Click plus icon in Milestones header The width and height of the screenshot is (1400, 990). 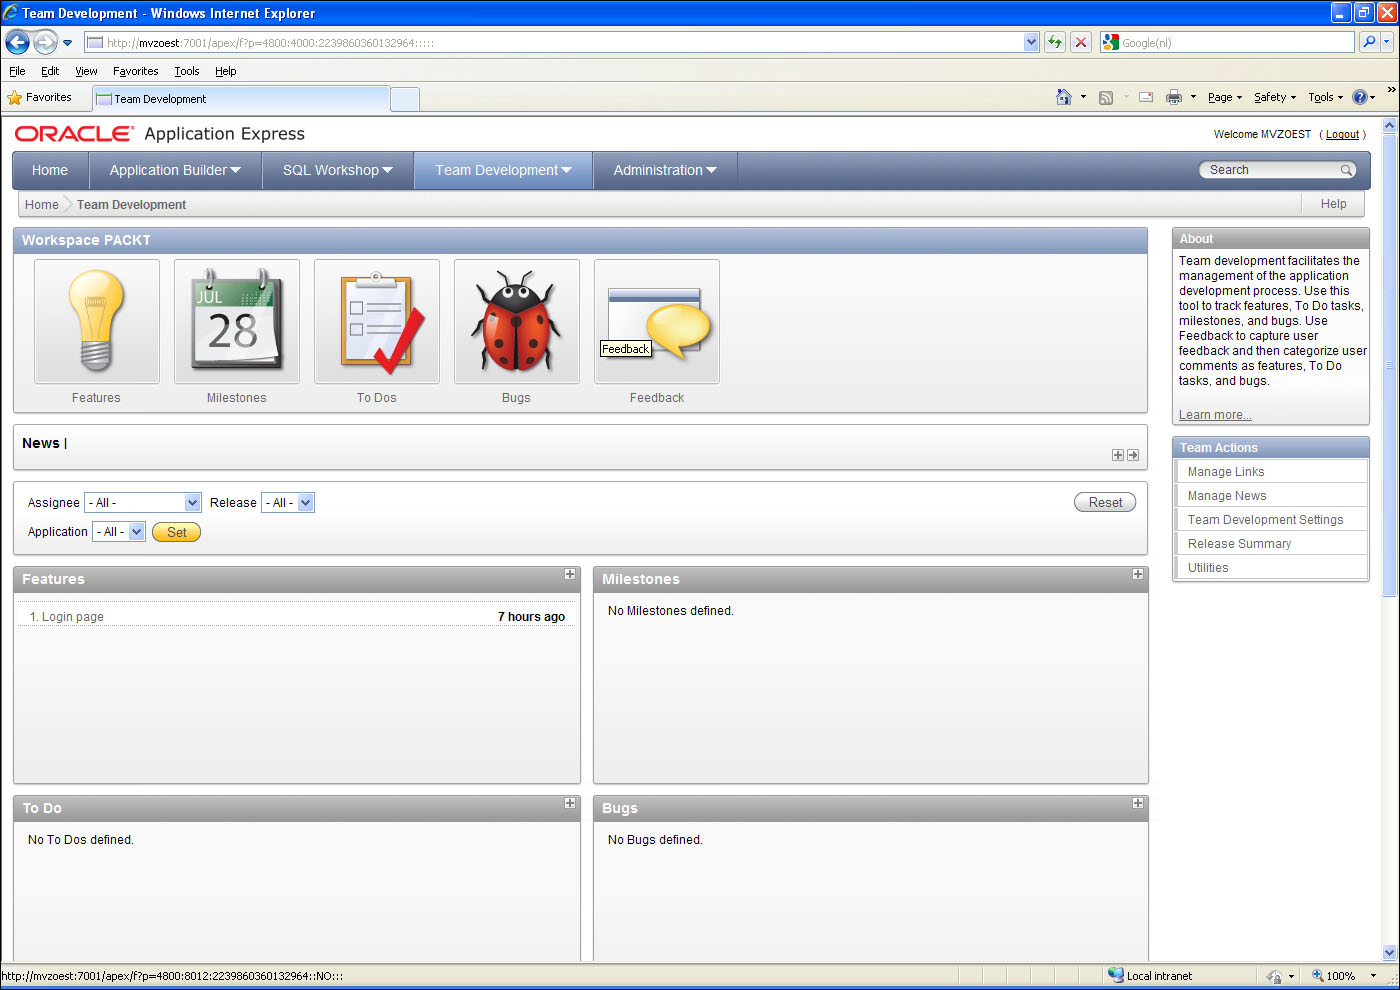(1138, 574)
